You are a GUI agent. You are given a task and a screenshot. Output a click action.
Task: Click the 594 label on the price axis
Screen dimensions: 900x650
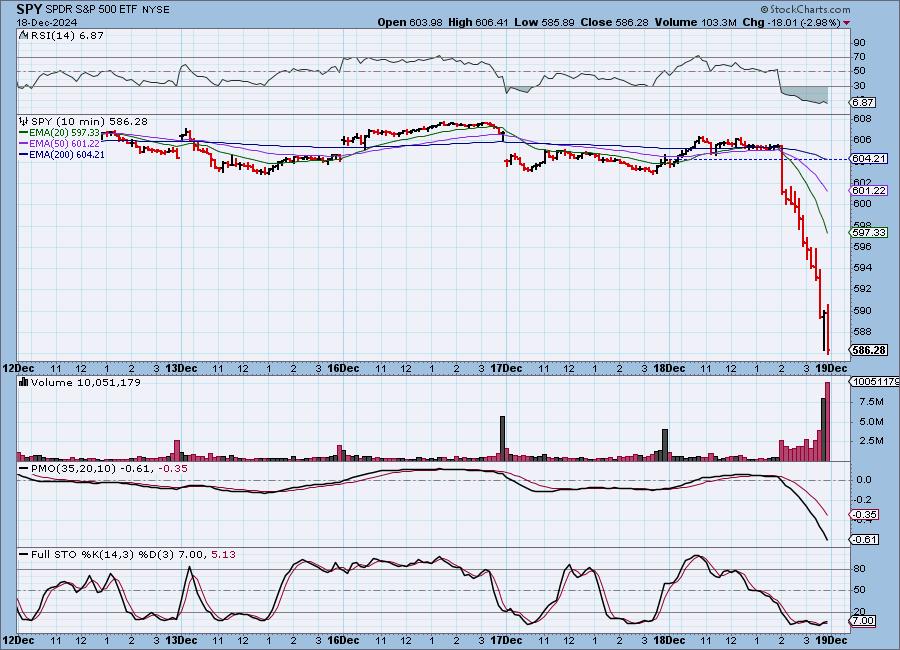click(862, 268)
